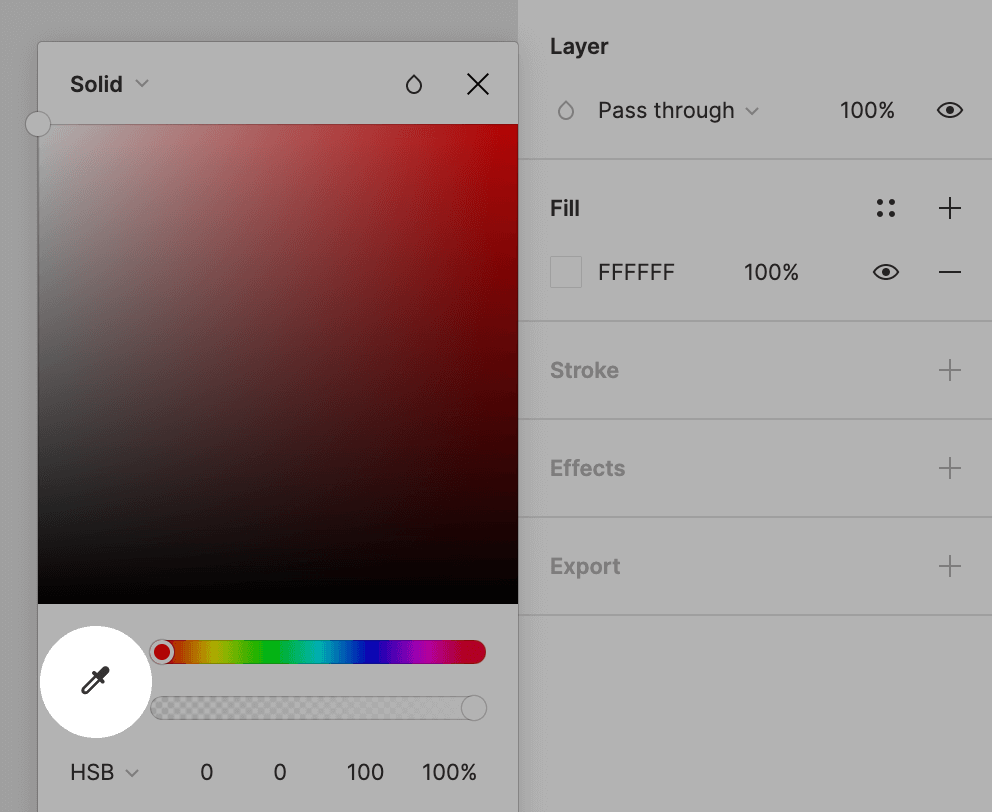Remove the FFFFFF fill with minus icon
Viewport: 992px width, 812px height.
(x=949, y=272)
